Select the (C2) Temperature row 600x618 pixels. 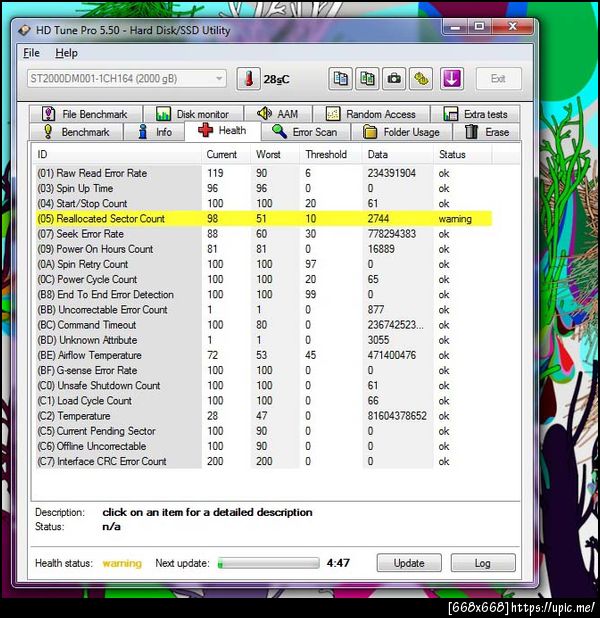pyautogui.click(x=263, y=416)
